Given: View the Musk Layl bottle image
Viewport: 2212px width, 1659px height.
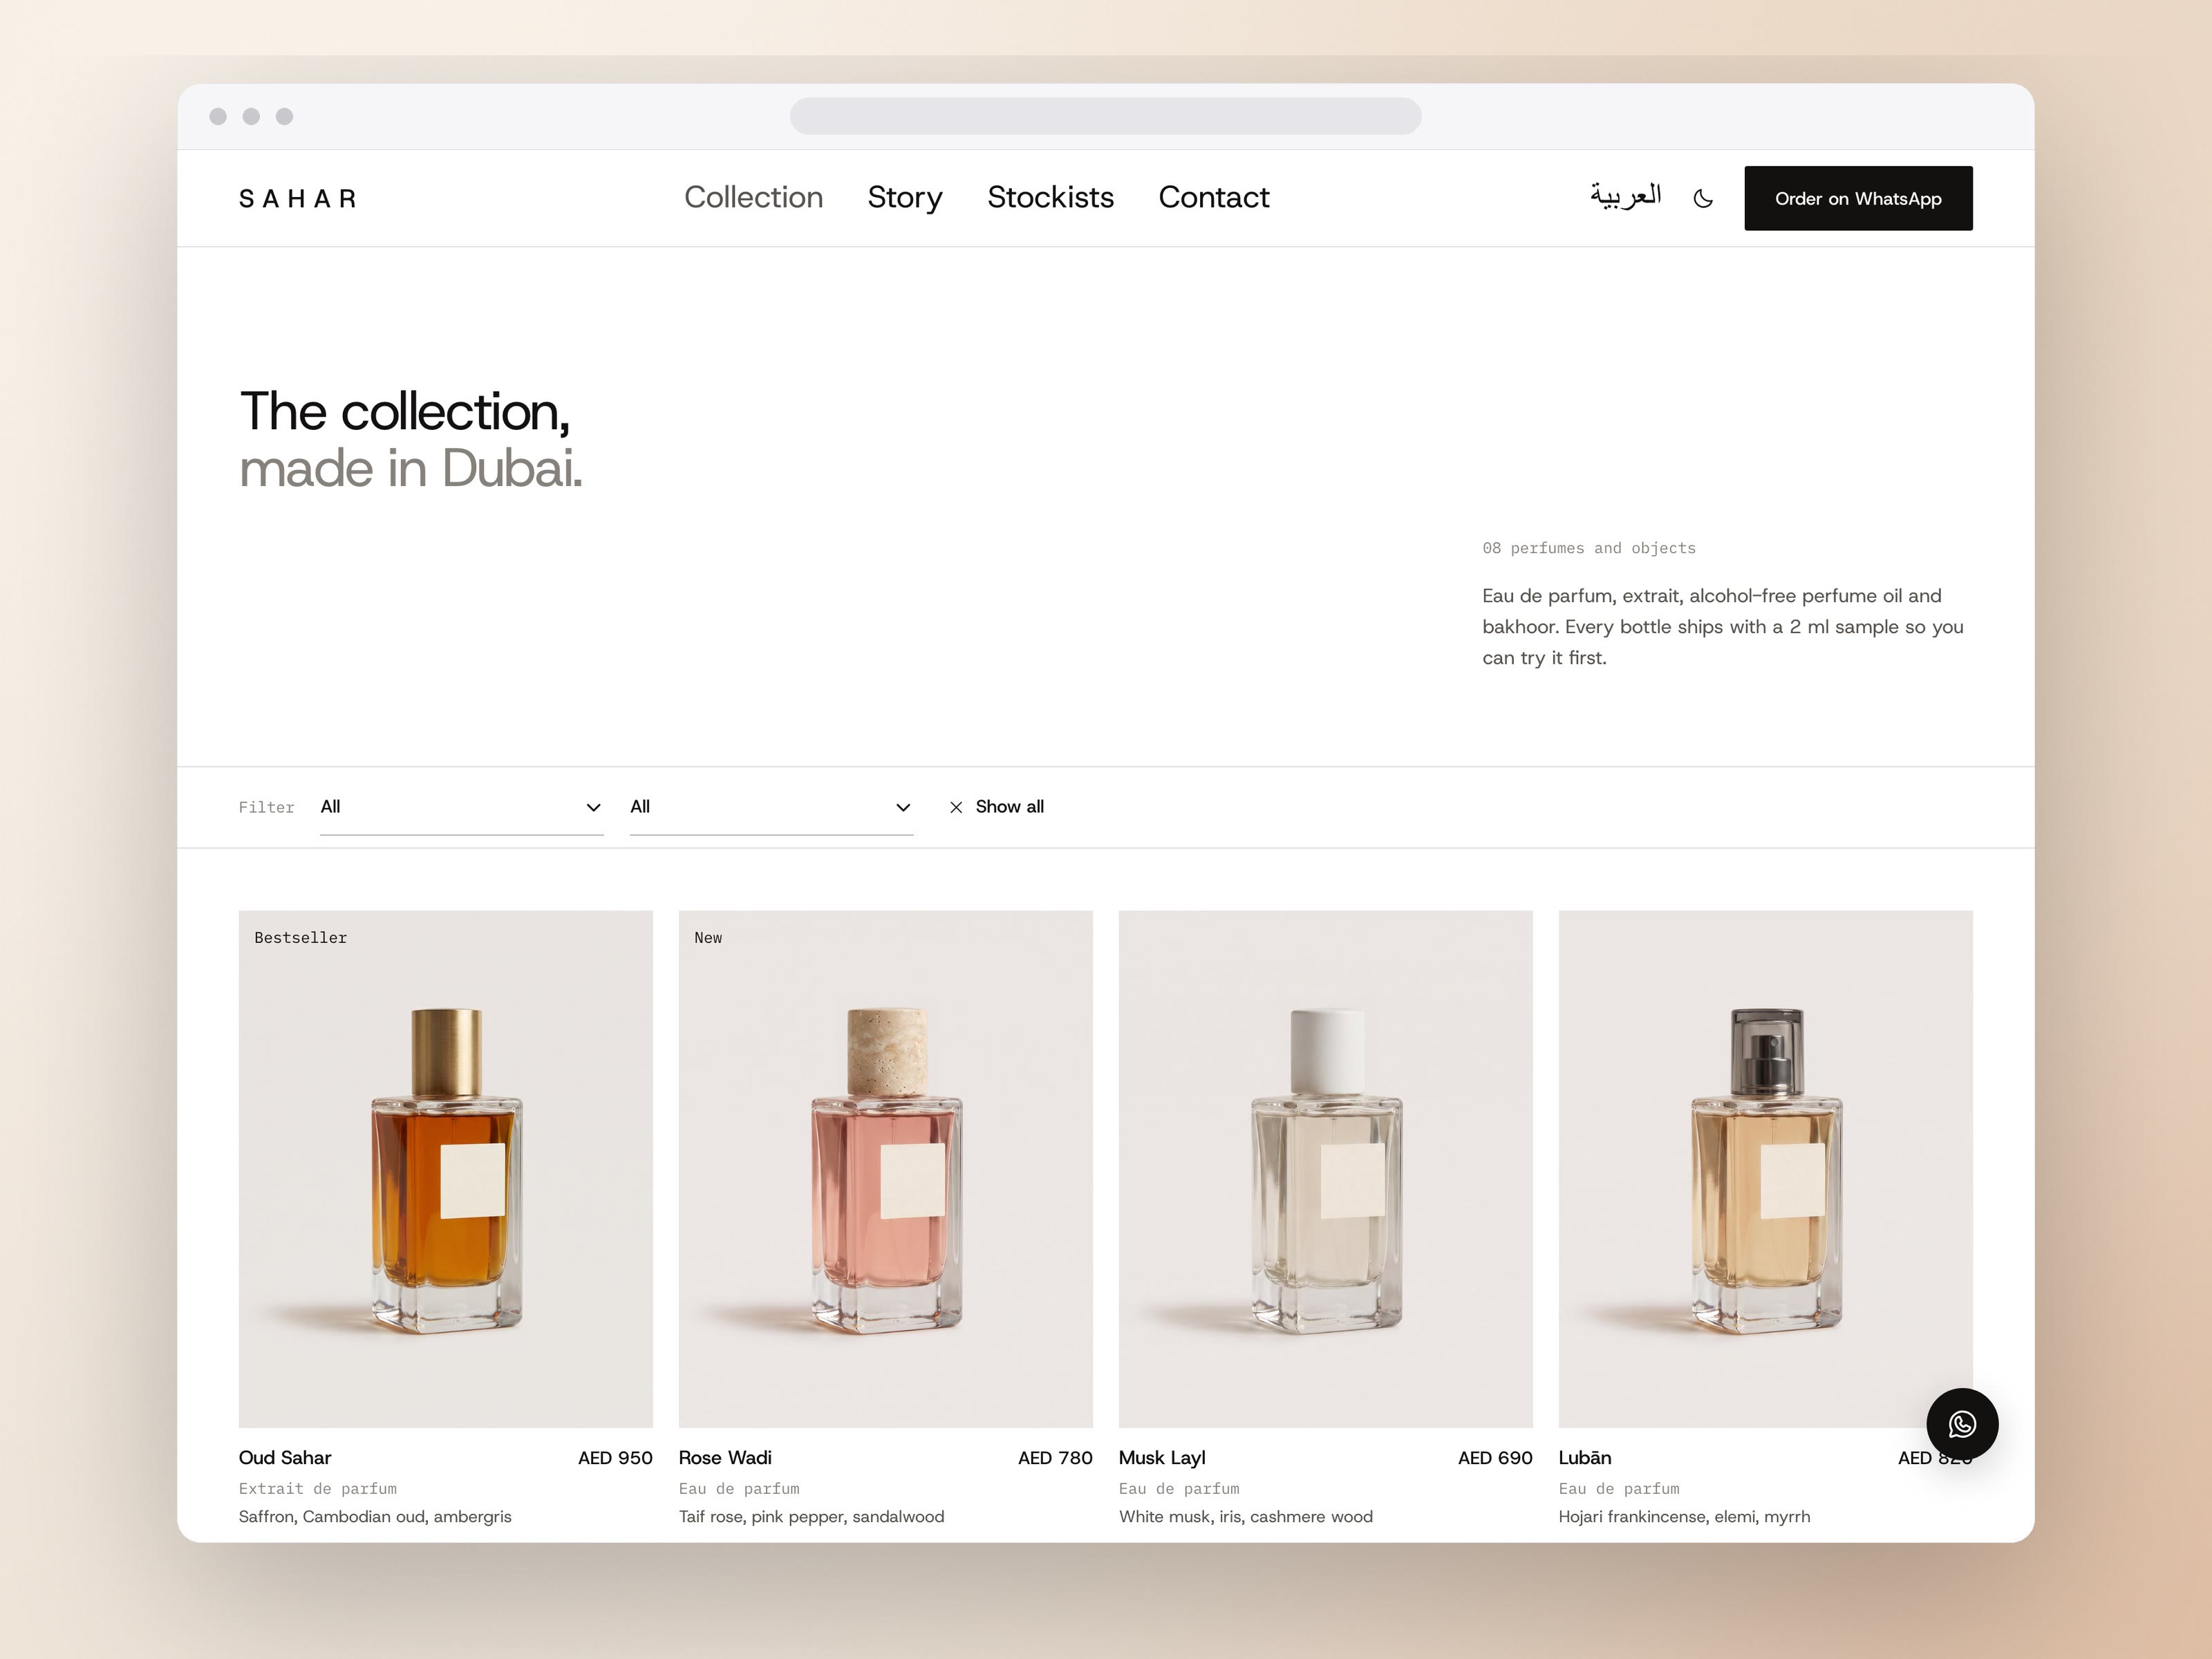Looking at the screenshot, I should pos(1325,1168).
